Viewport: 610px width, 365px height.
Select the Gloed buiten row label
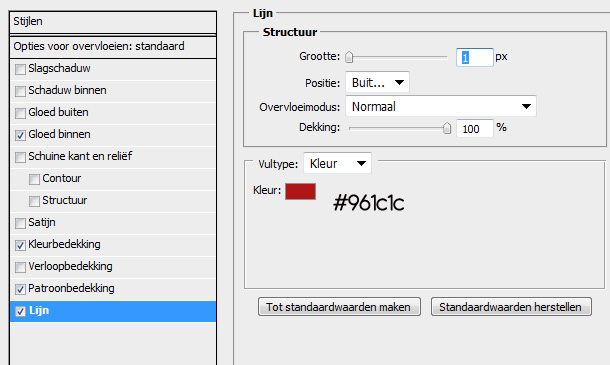(58, 112)
